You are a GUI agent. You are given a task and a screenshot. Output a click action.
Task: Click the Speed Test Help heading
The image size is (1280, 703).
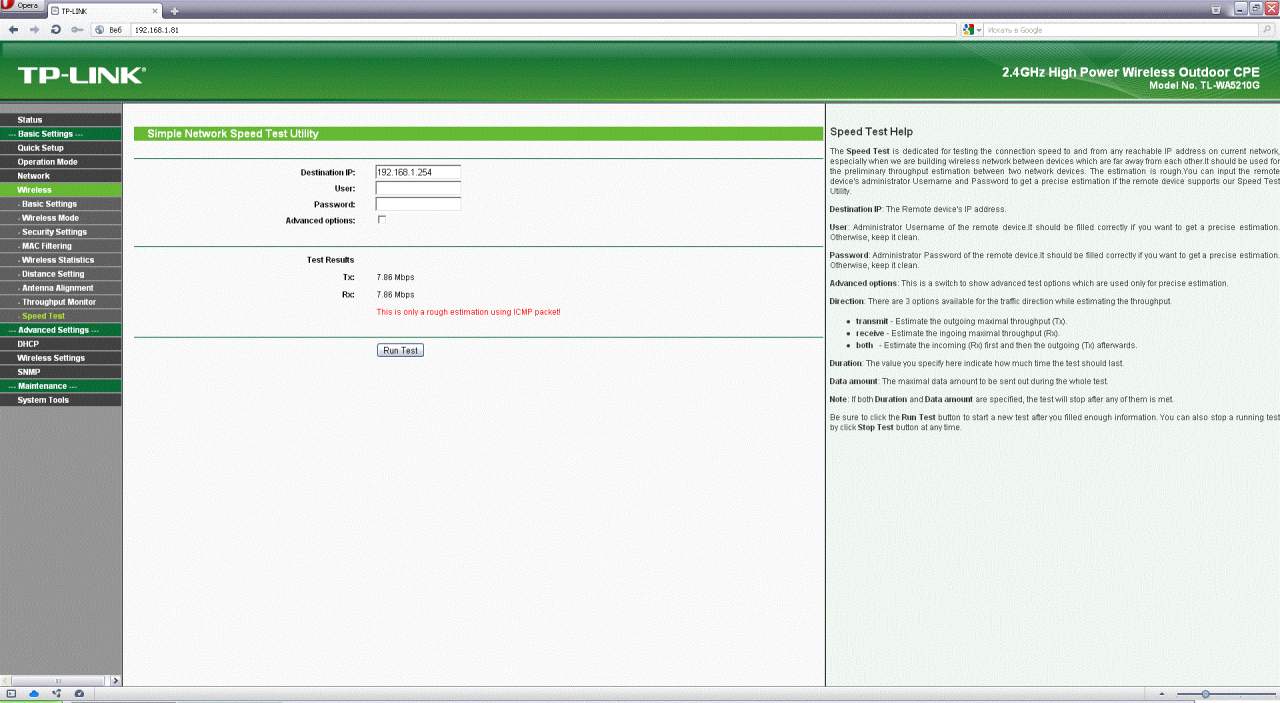pos(871,132)
